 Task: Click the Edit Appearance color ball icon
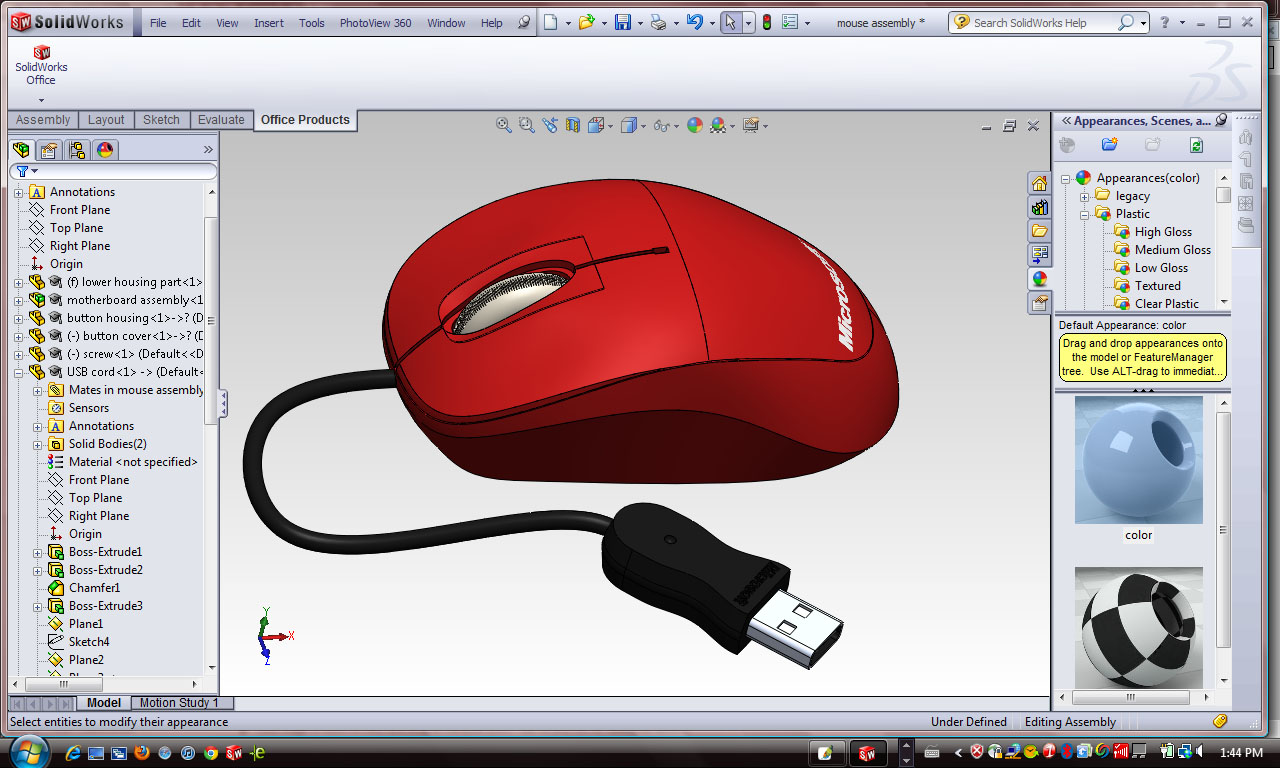(x=695, y=125)
